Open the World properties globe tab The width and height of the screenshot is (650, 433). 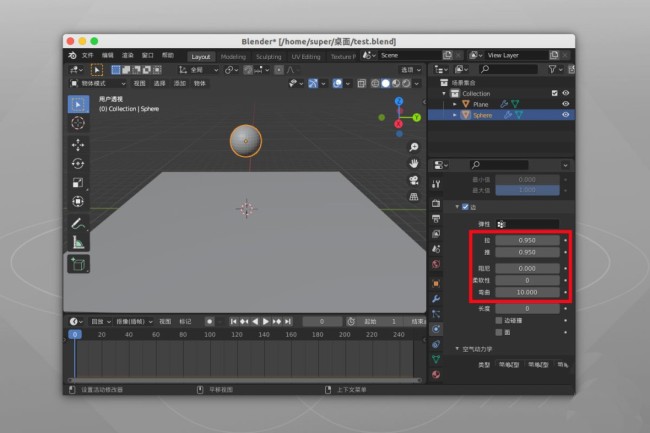tap(436, 264)
